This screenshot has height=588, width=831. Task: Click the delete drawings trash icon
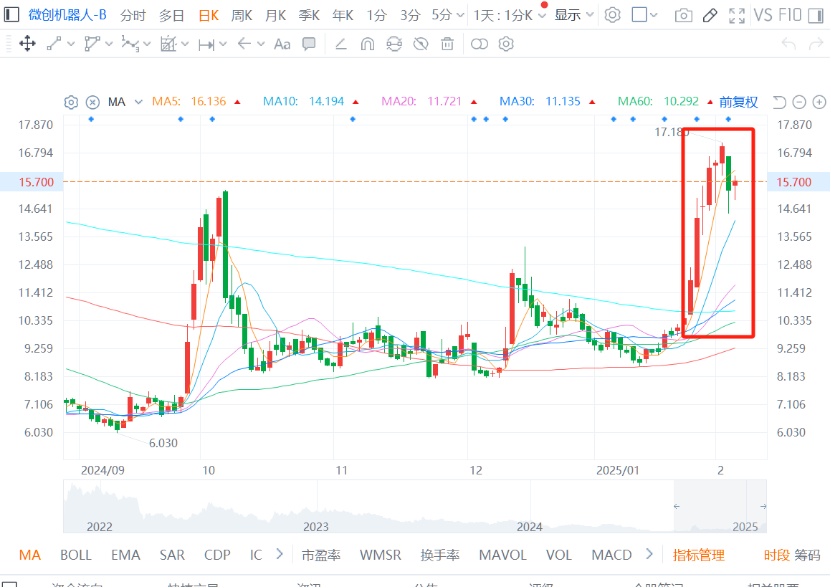click(447, 44)
